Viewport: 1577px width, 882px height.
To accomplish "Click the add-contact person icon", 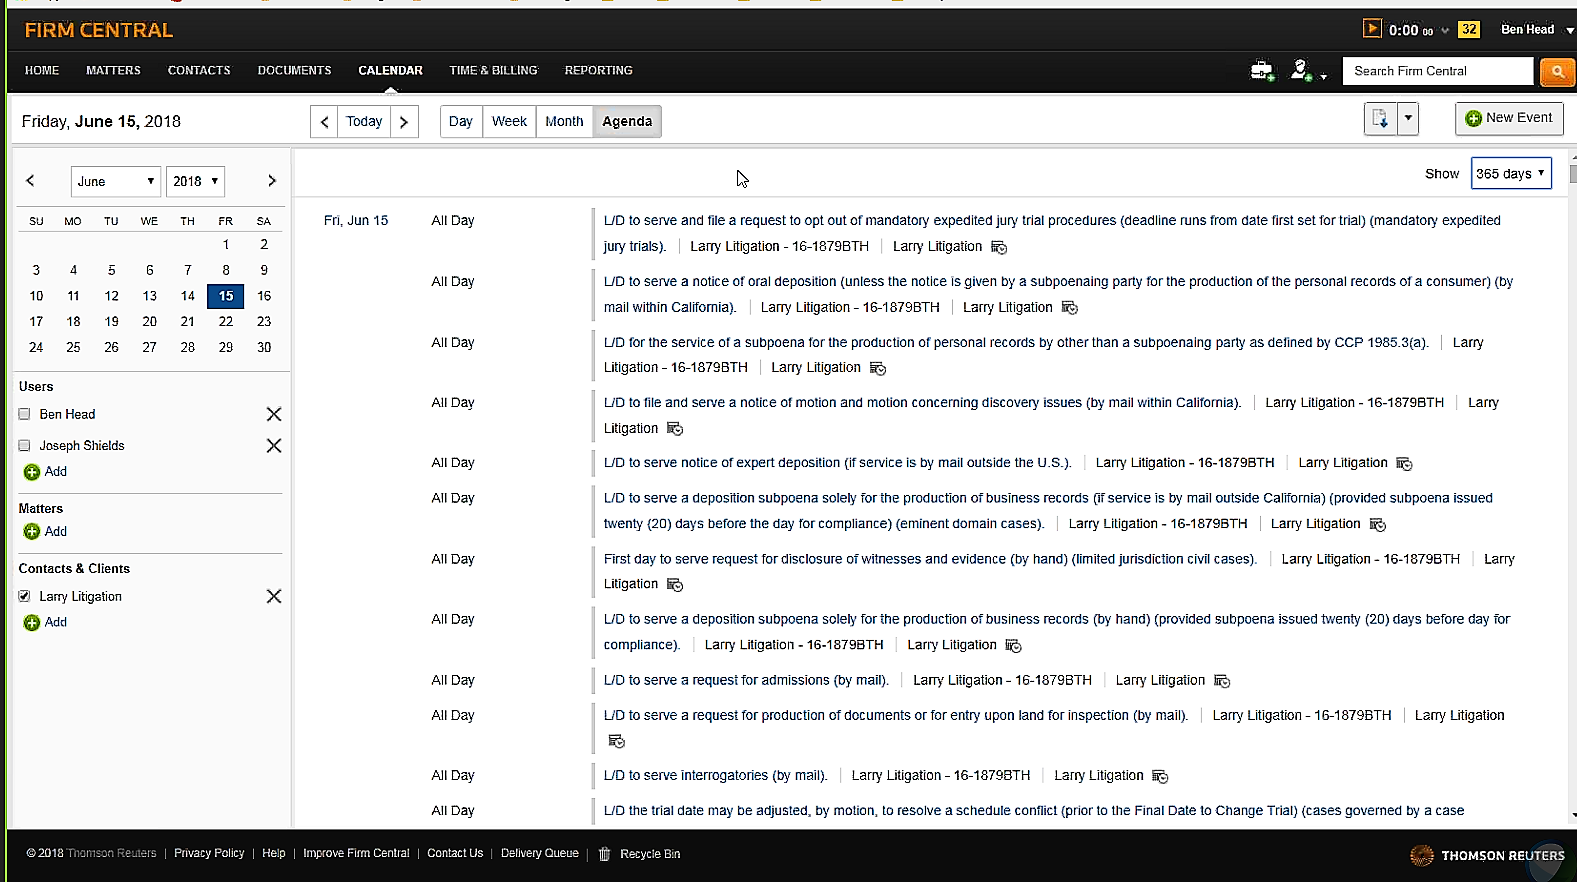I will 1300,71.
